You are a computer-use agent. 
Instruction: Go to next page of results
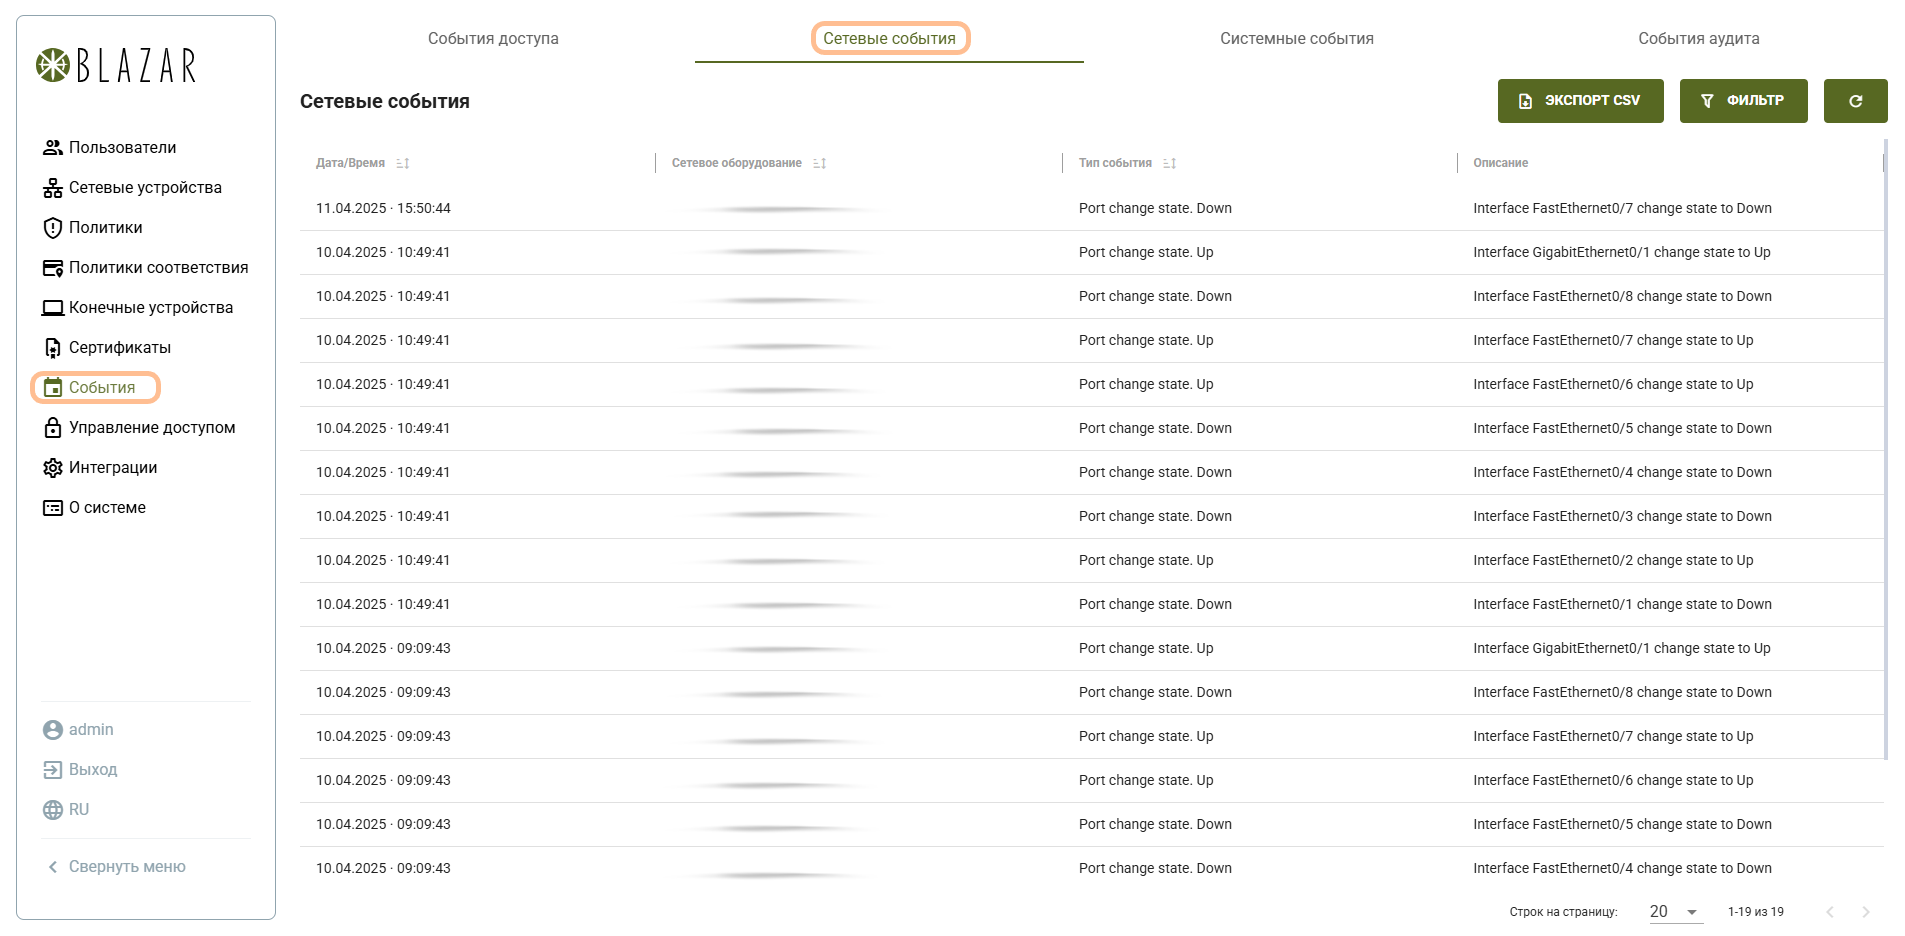pos(1865,912)
